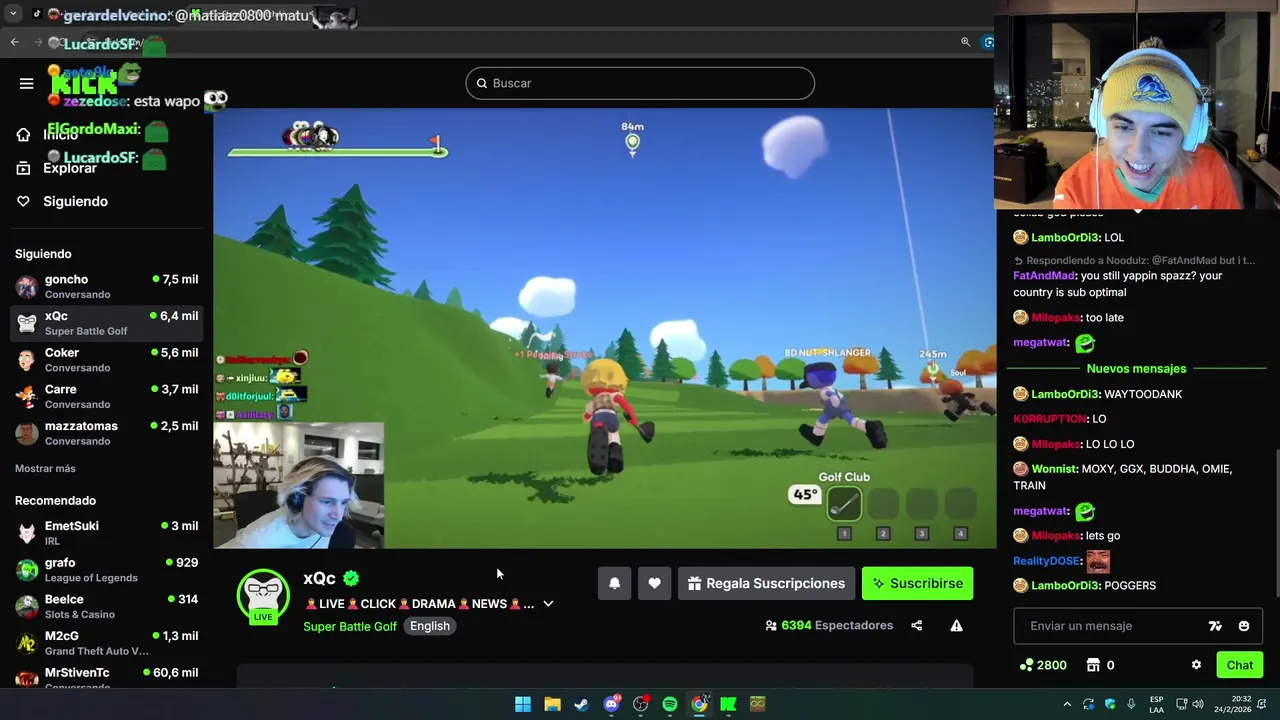Image resolution: width=1280 pixels, height=720 pixels.
Task: Click browser back arrow
Action: pos(14,42)
